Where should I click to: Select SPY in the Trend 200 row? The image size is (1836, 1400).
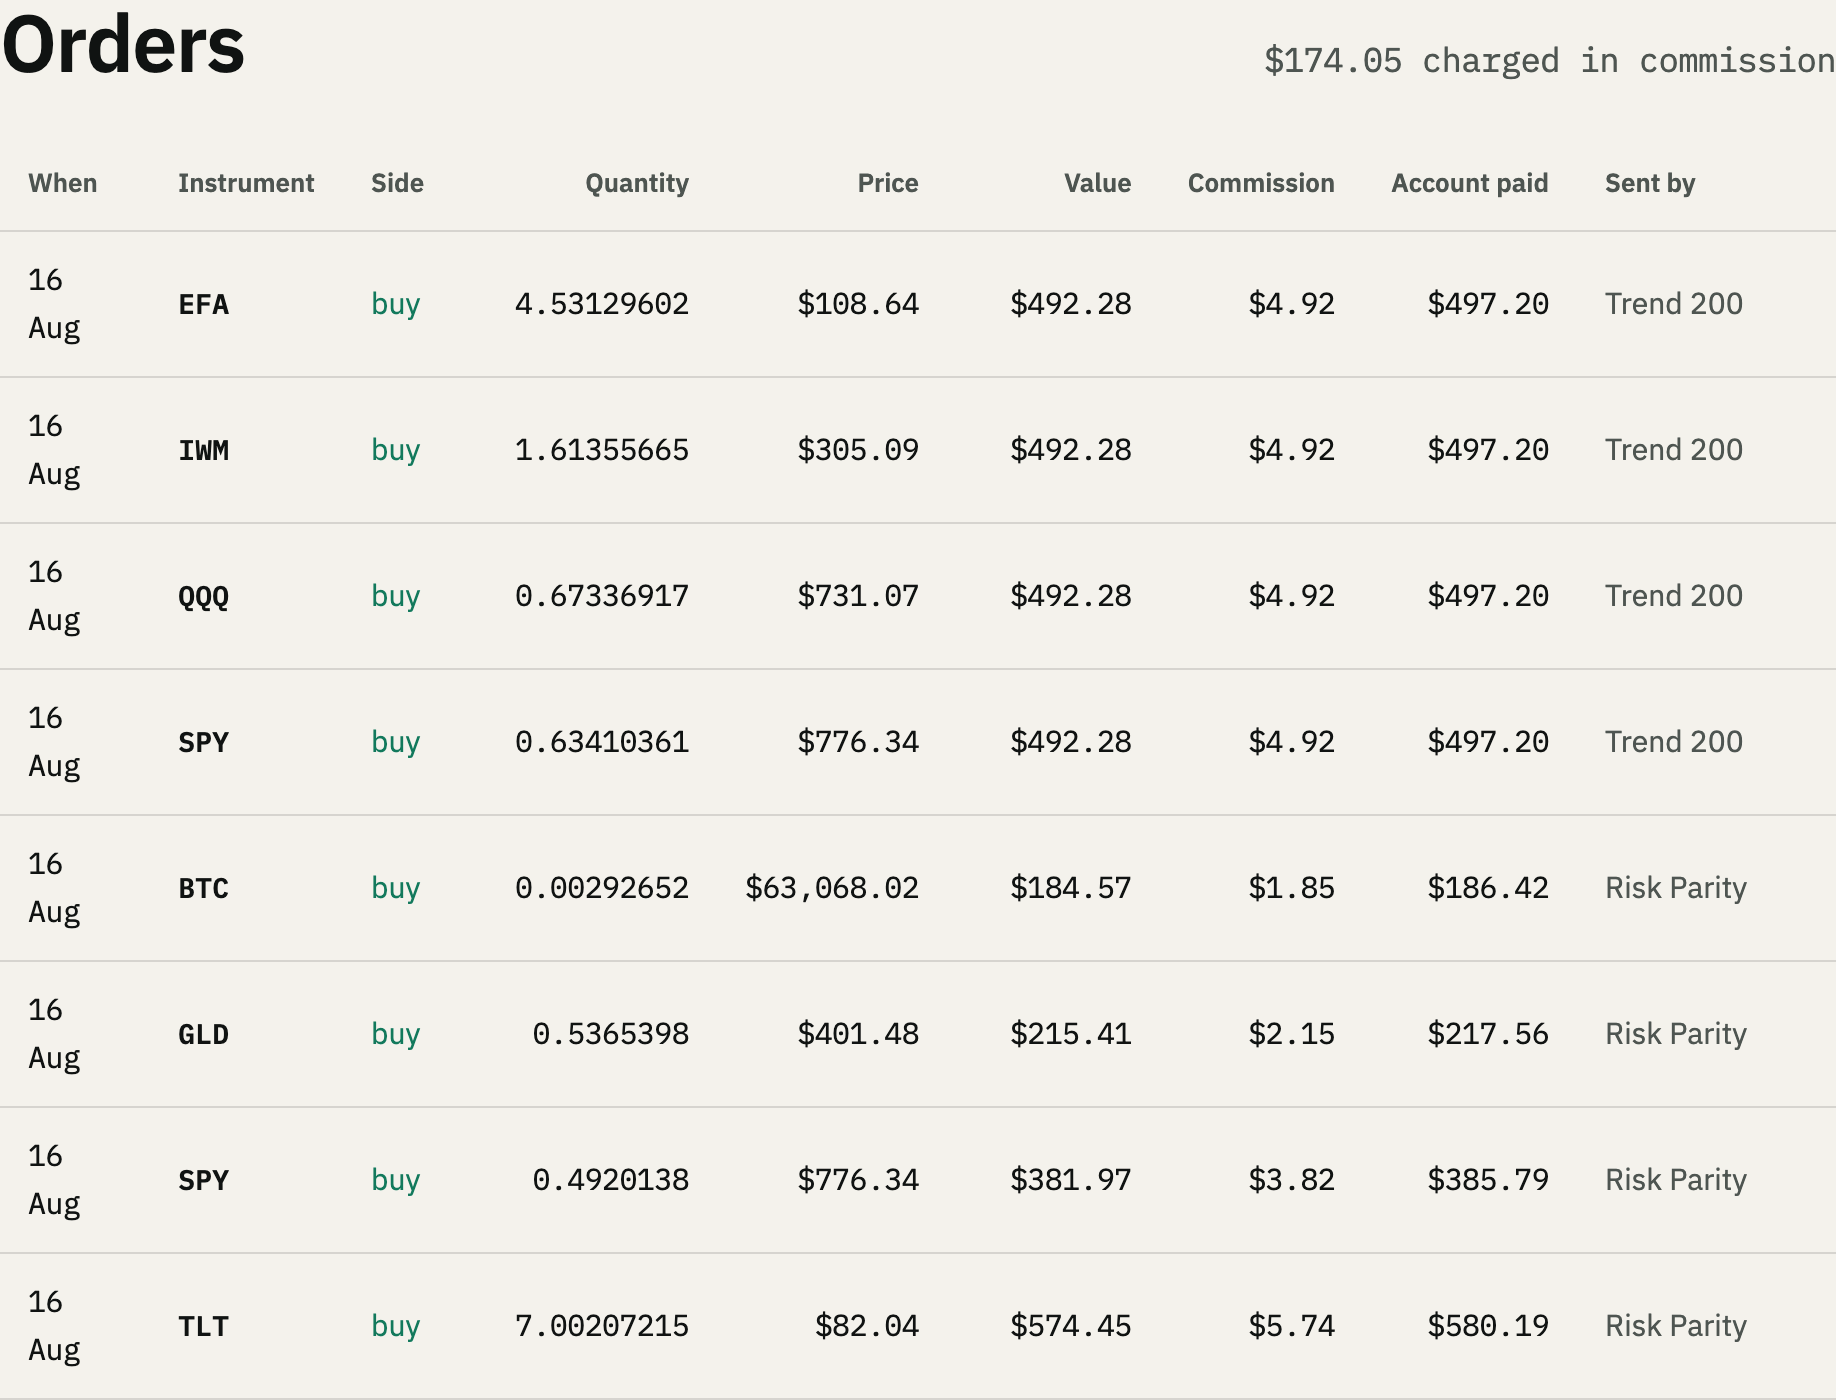tap(204, 742)
